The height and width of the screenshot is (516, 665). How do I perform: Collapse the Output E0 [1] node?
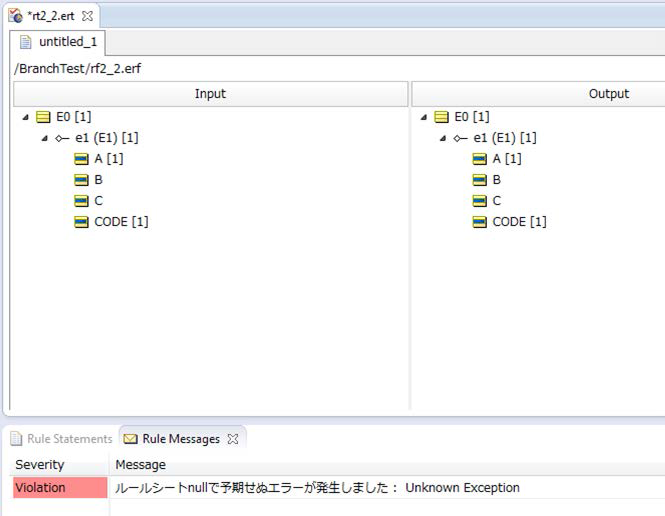[424, 117]
